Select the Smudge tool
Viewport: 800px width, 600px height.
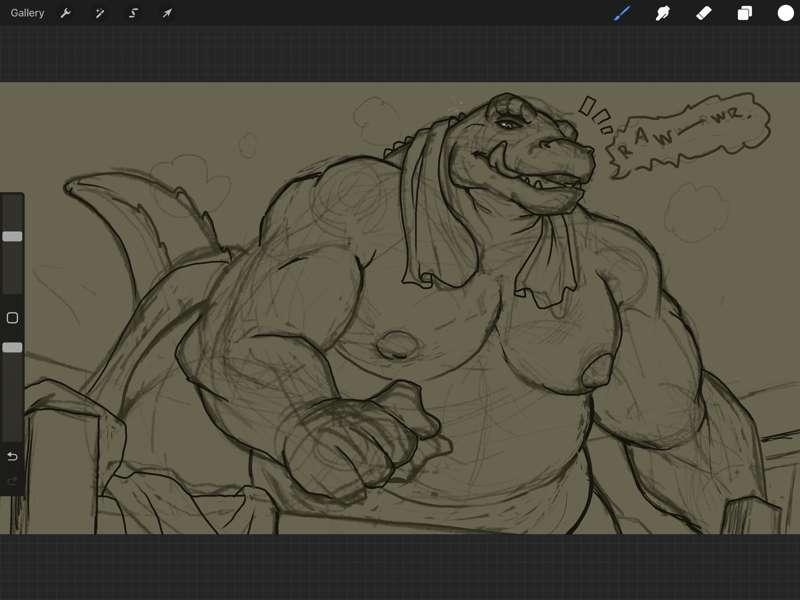pyautogui.click(x=662, y=13)
